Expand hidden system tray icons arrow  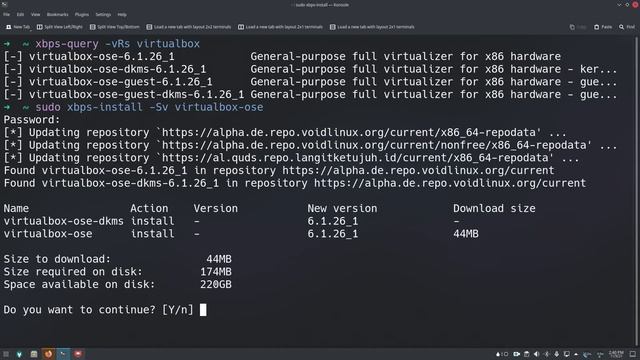pos(576,354)
